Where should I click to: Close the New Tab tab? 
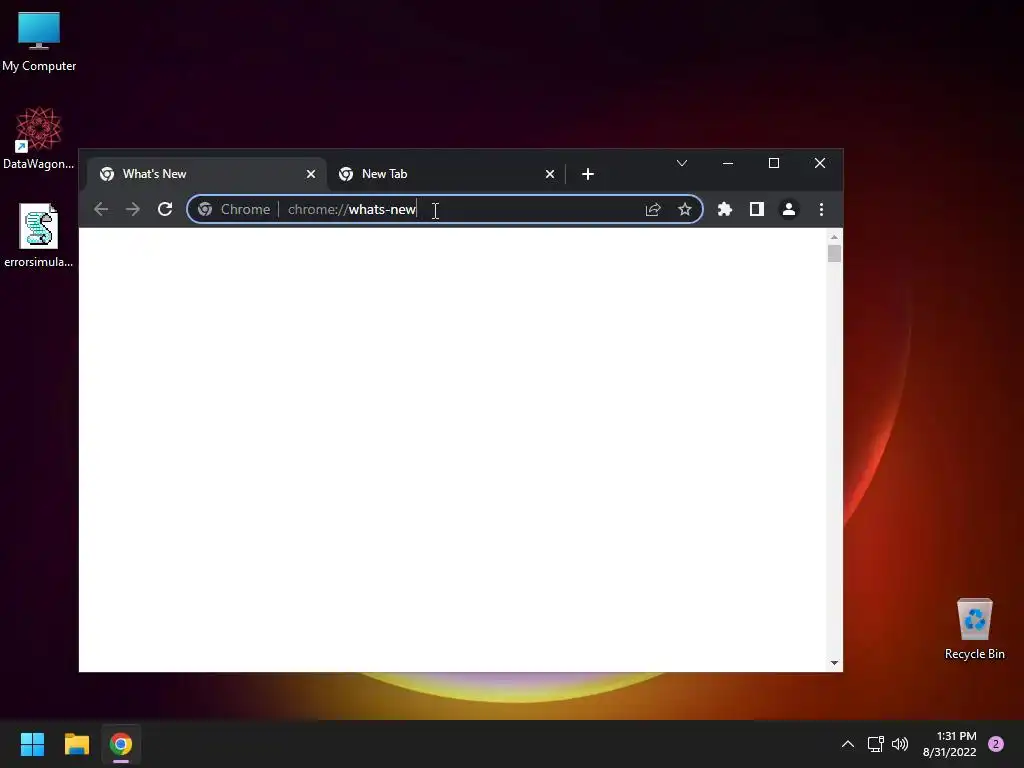550,174
